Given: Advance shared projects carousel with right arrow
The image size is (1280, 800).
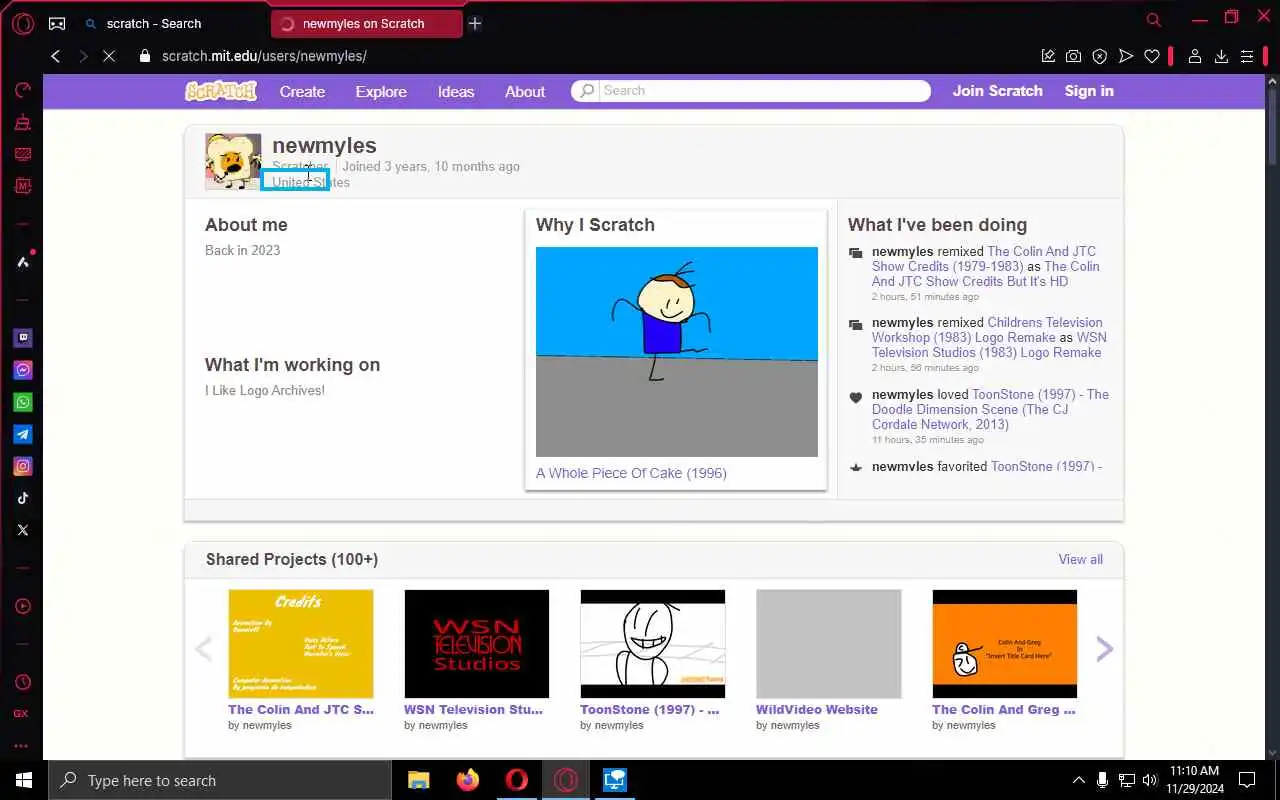Looking at the screenshot, I should (x=1104, y=650).
